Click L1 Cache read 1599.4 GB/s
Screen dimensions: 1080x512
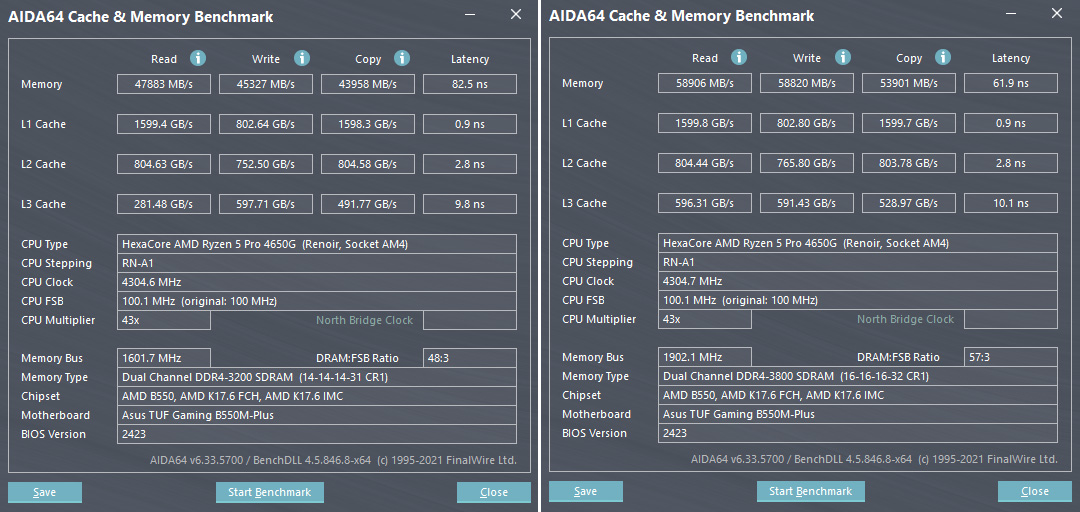[x=164, y=124]
